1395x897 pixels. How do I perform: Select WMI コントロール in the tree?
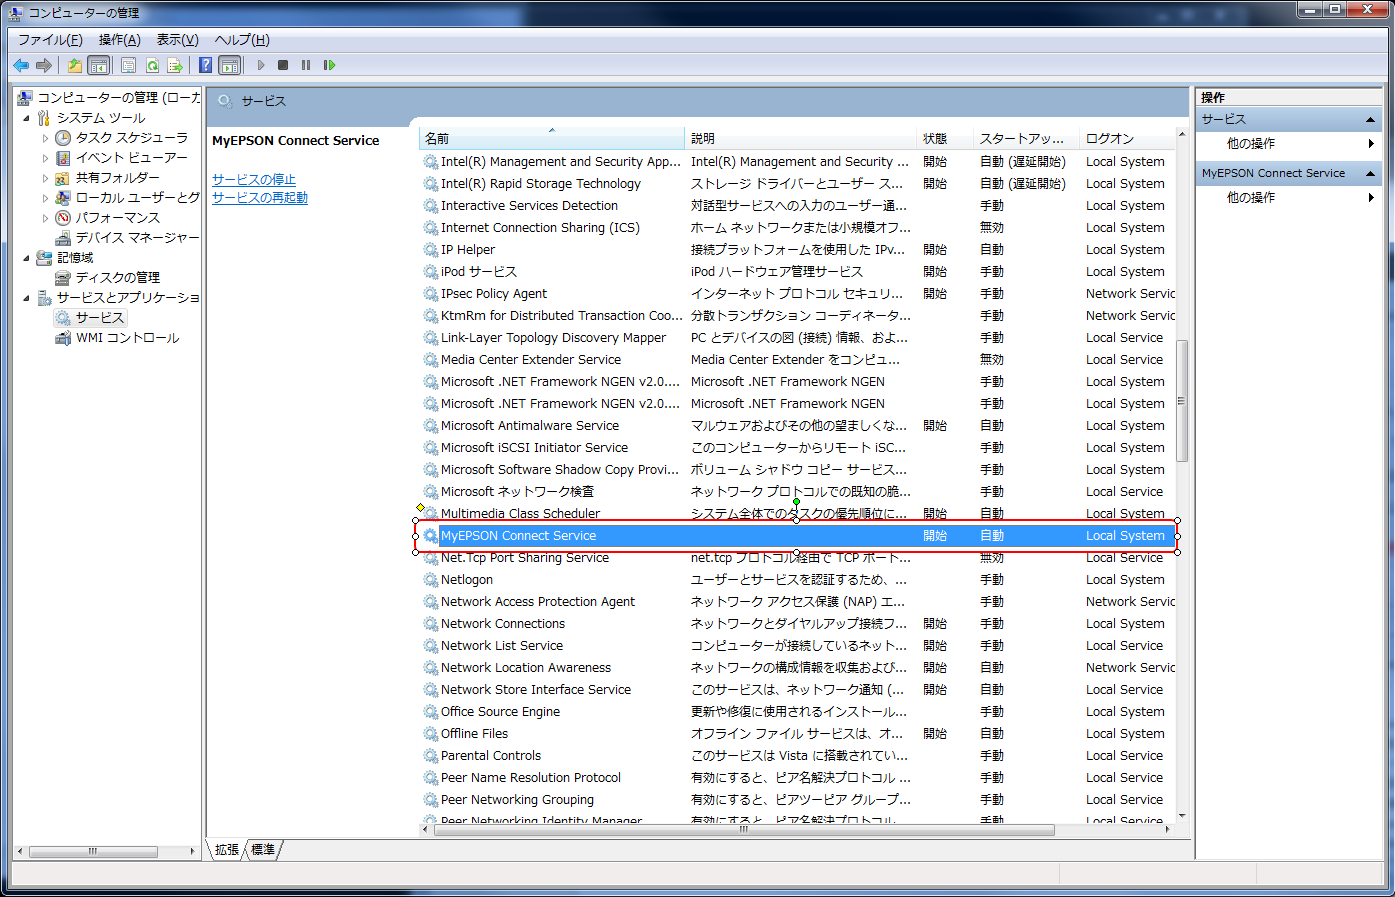coord(127,337)
